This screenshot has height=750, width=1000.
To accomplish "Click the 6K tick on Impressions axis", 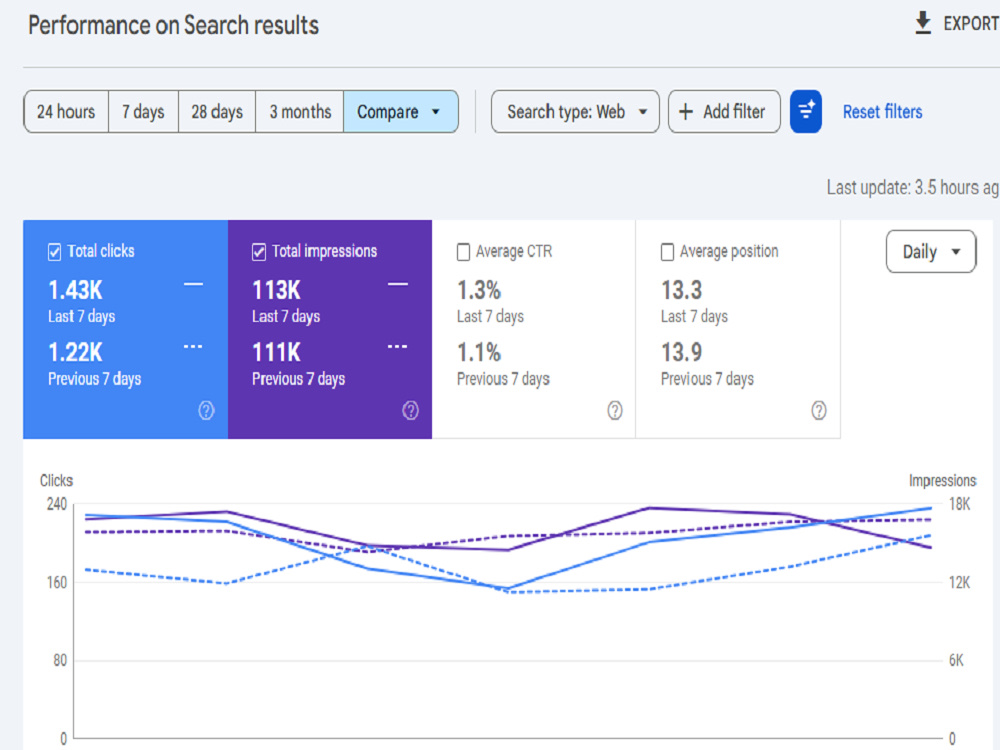I will (956, 660).
